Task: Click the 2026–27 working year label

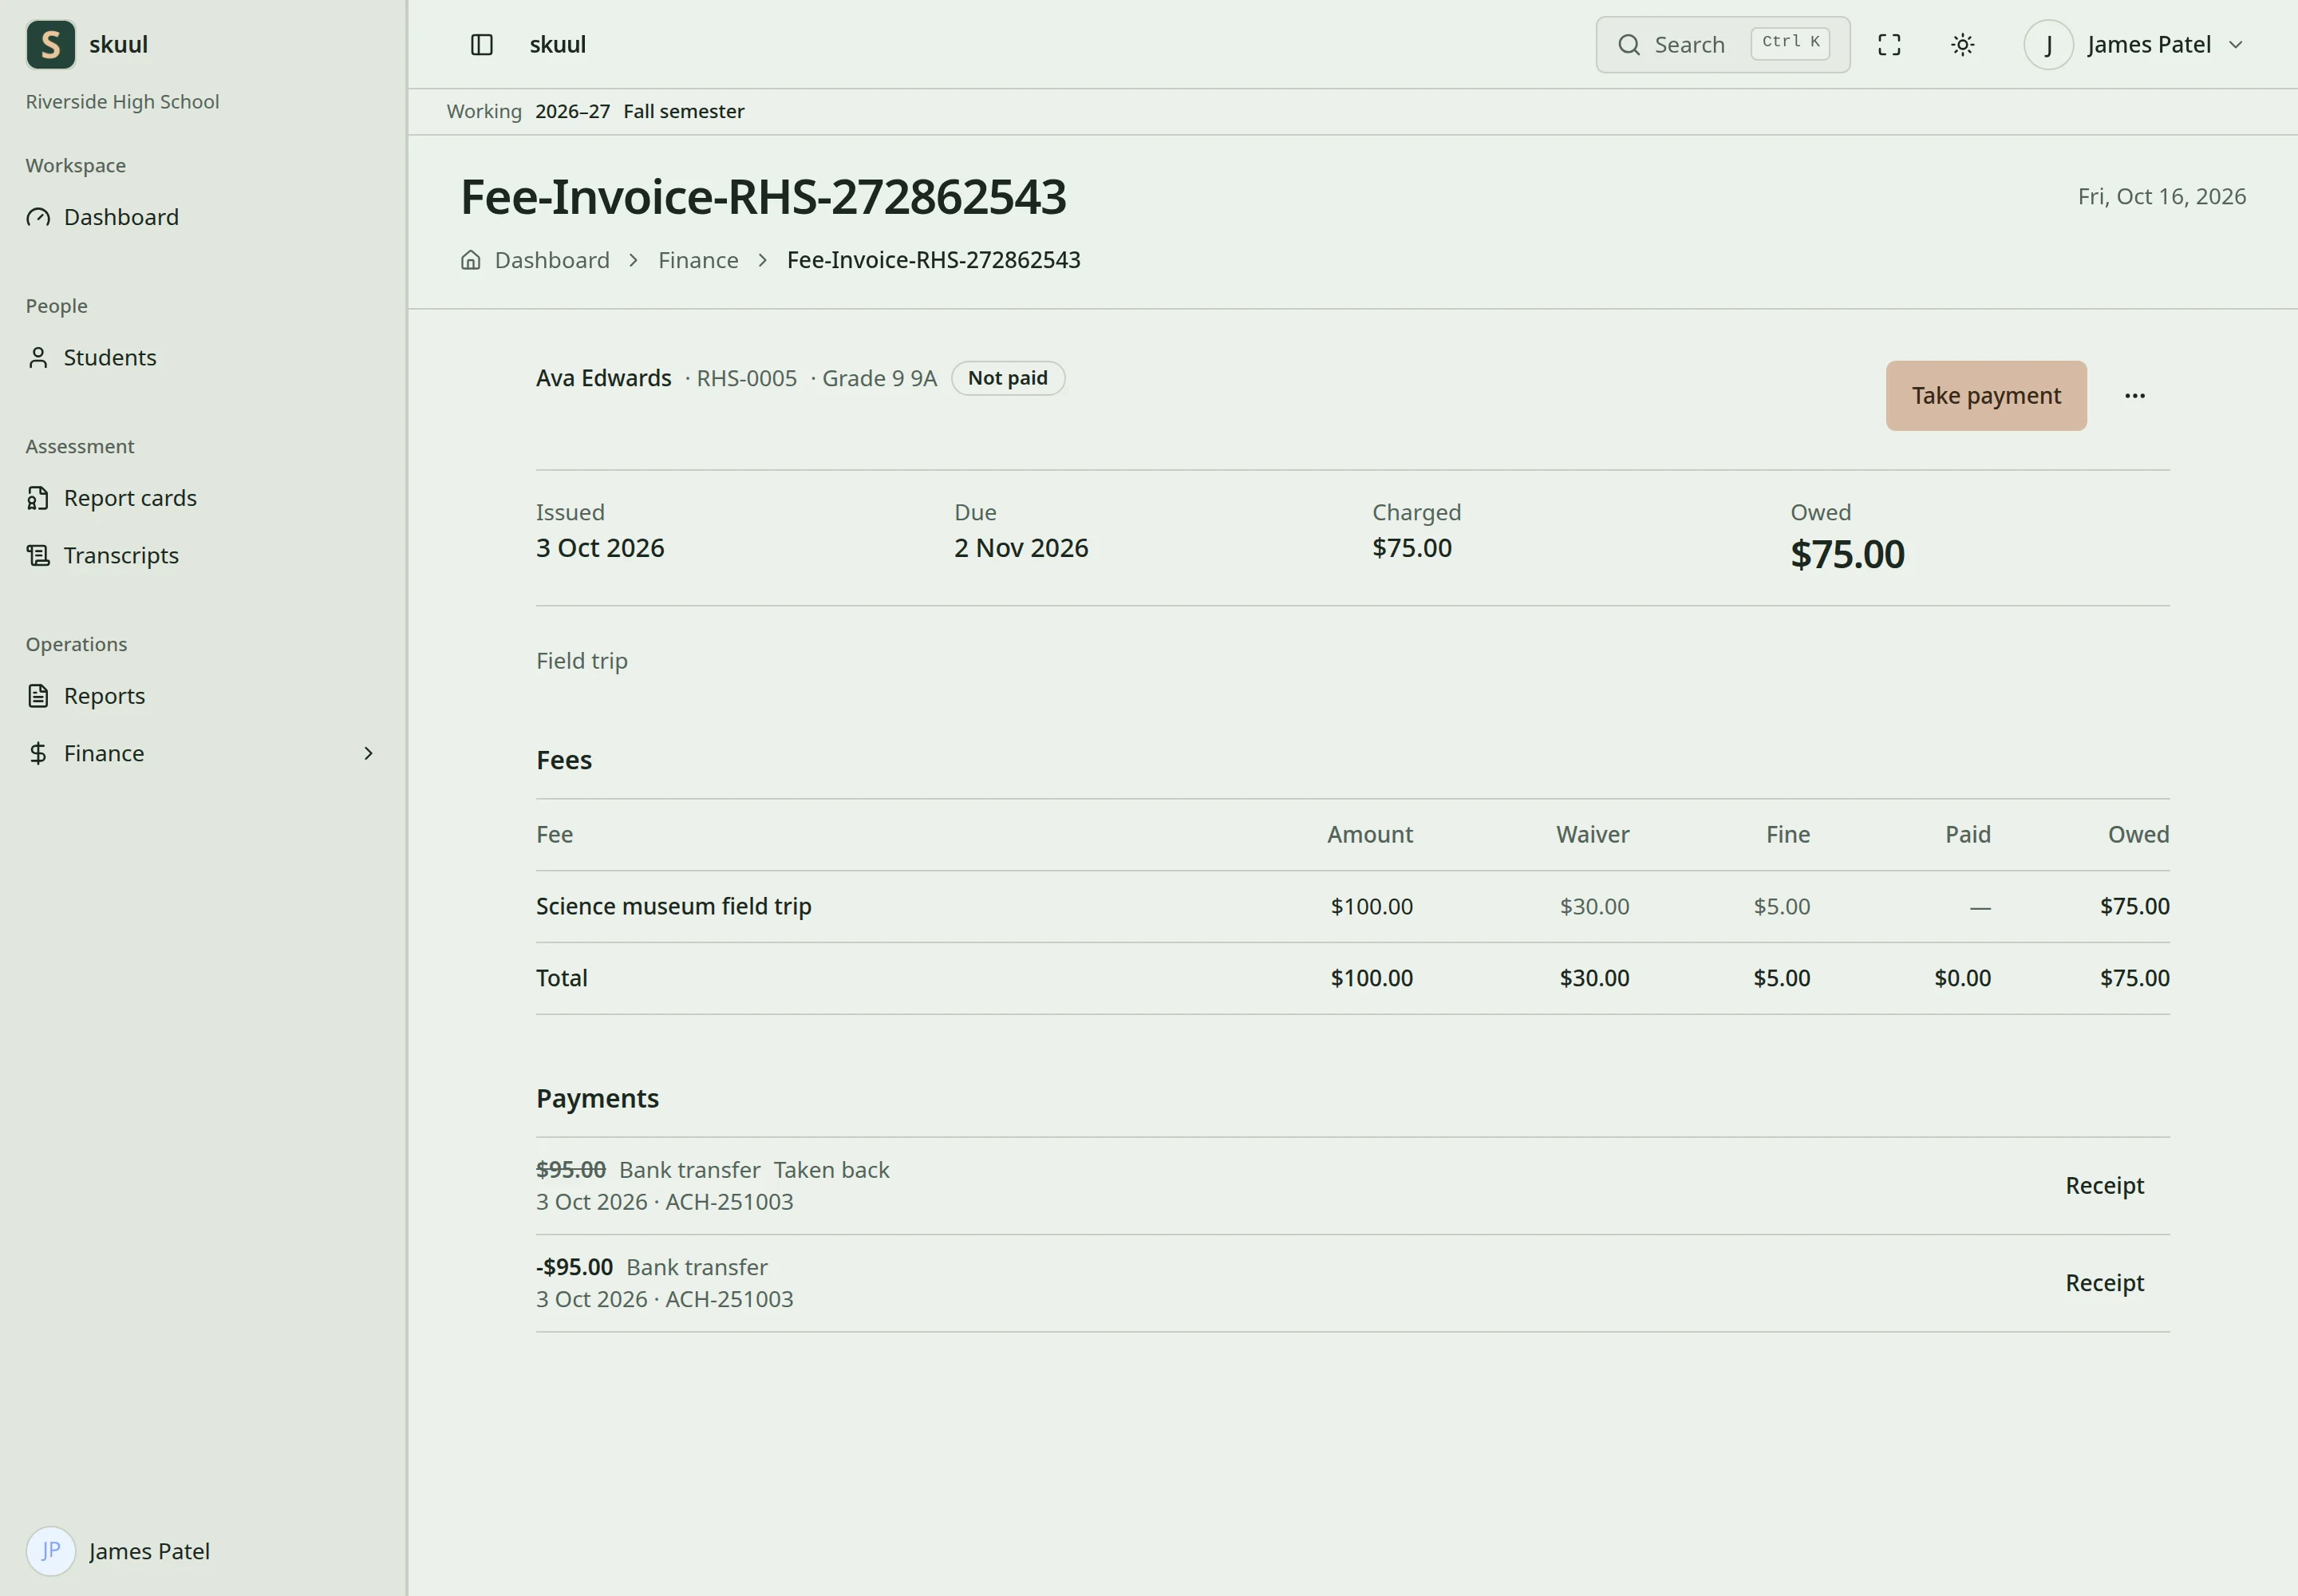Action: coord(572,112)
